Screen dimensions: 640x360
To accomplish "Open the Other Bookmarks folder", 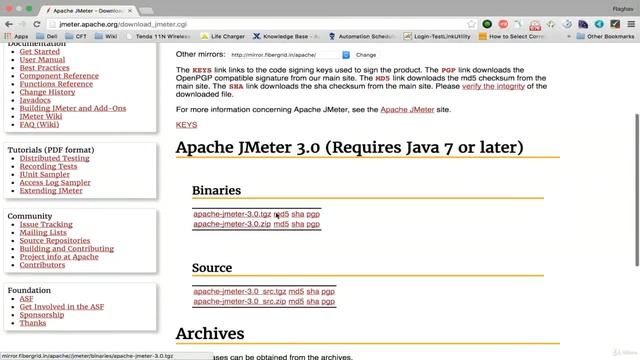I will coord(606,36).
